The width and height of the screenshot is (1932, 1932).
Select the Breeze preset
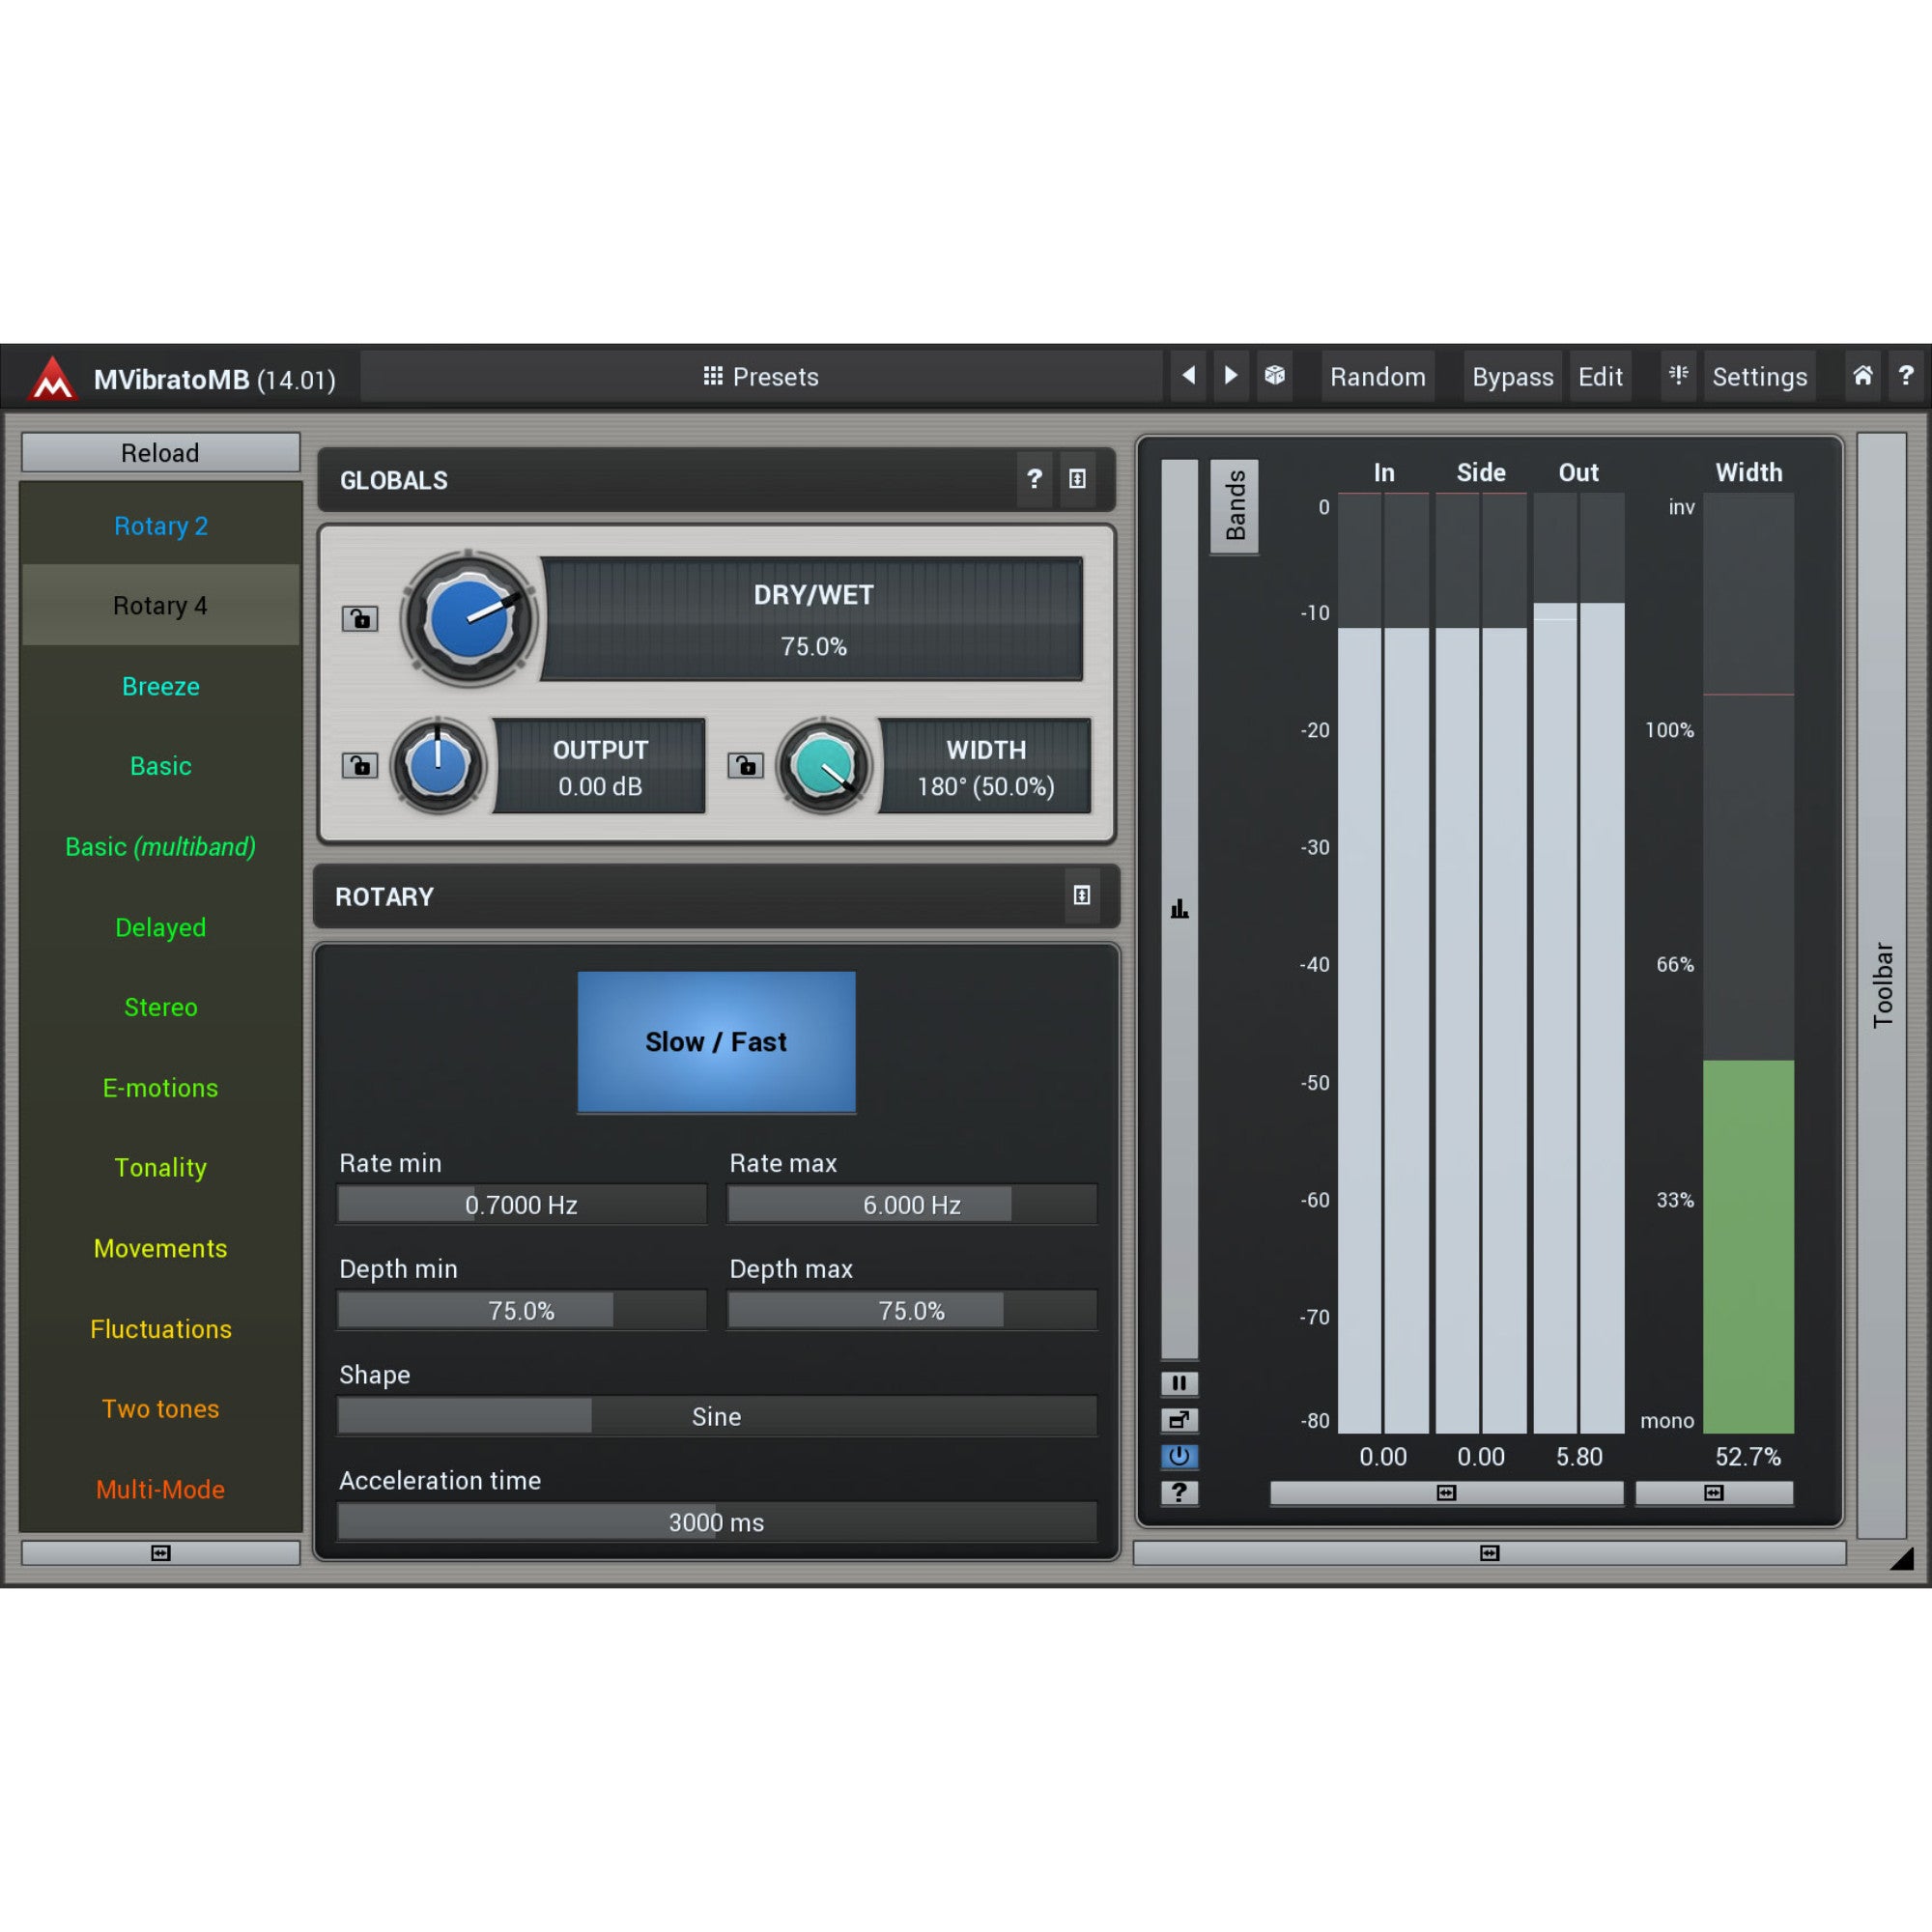161,686
